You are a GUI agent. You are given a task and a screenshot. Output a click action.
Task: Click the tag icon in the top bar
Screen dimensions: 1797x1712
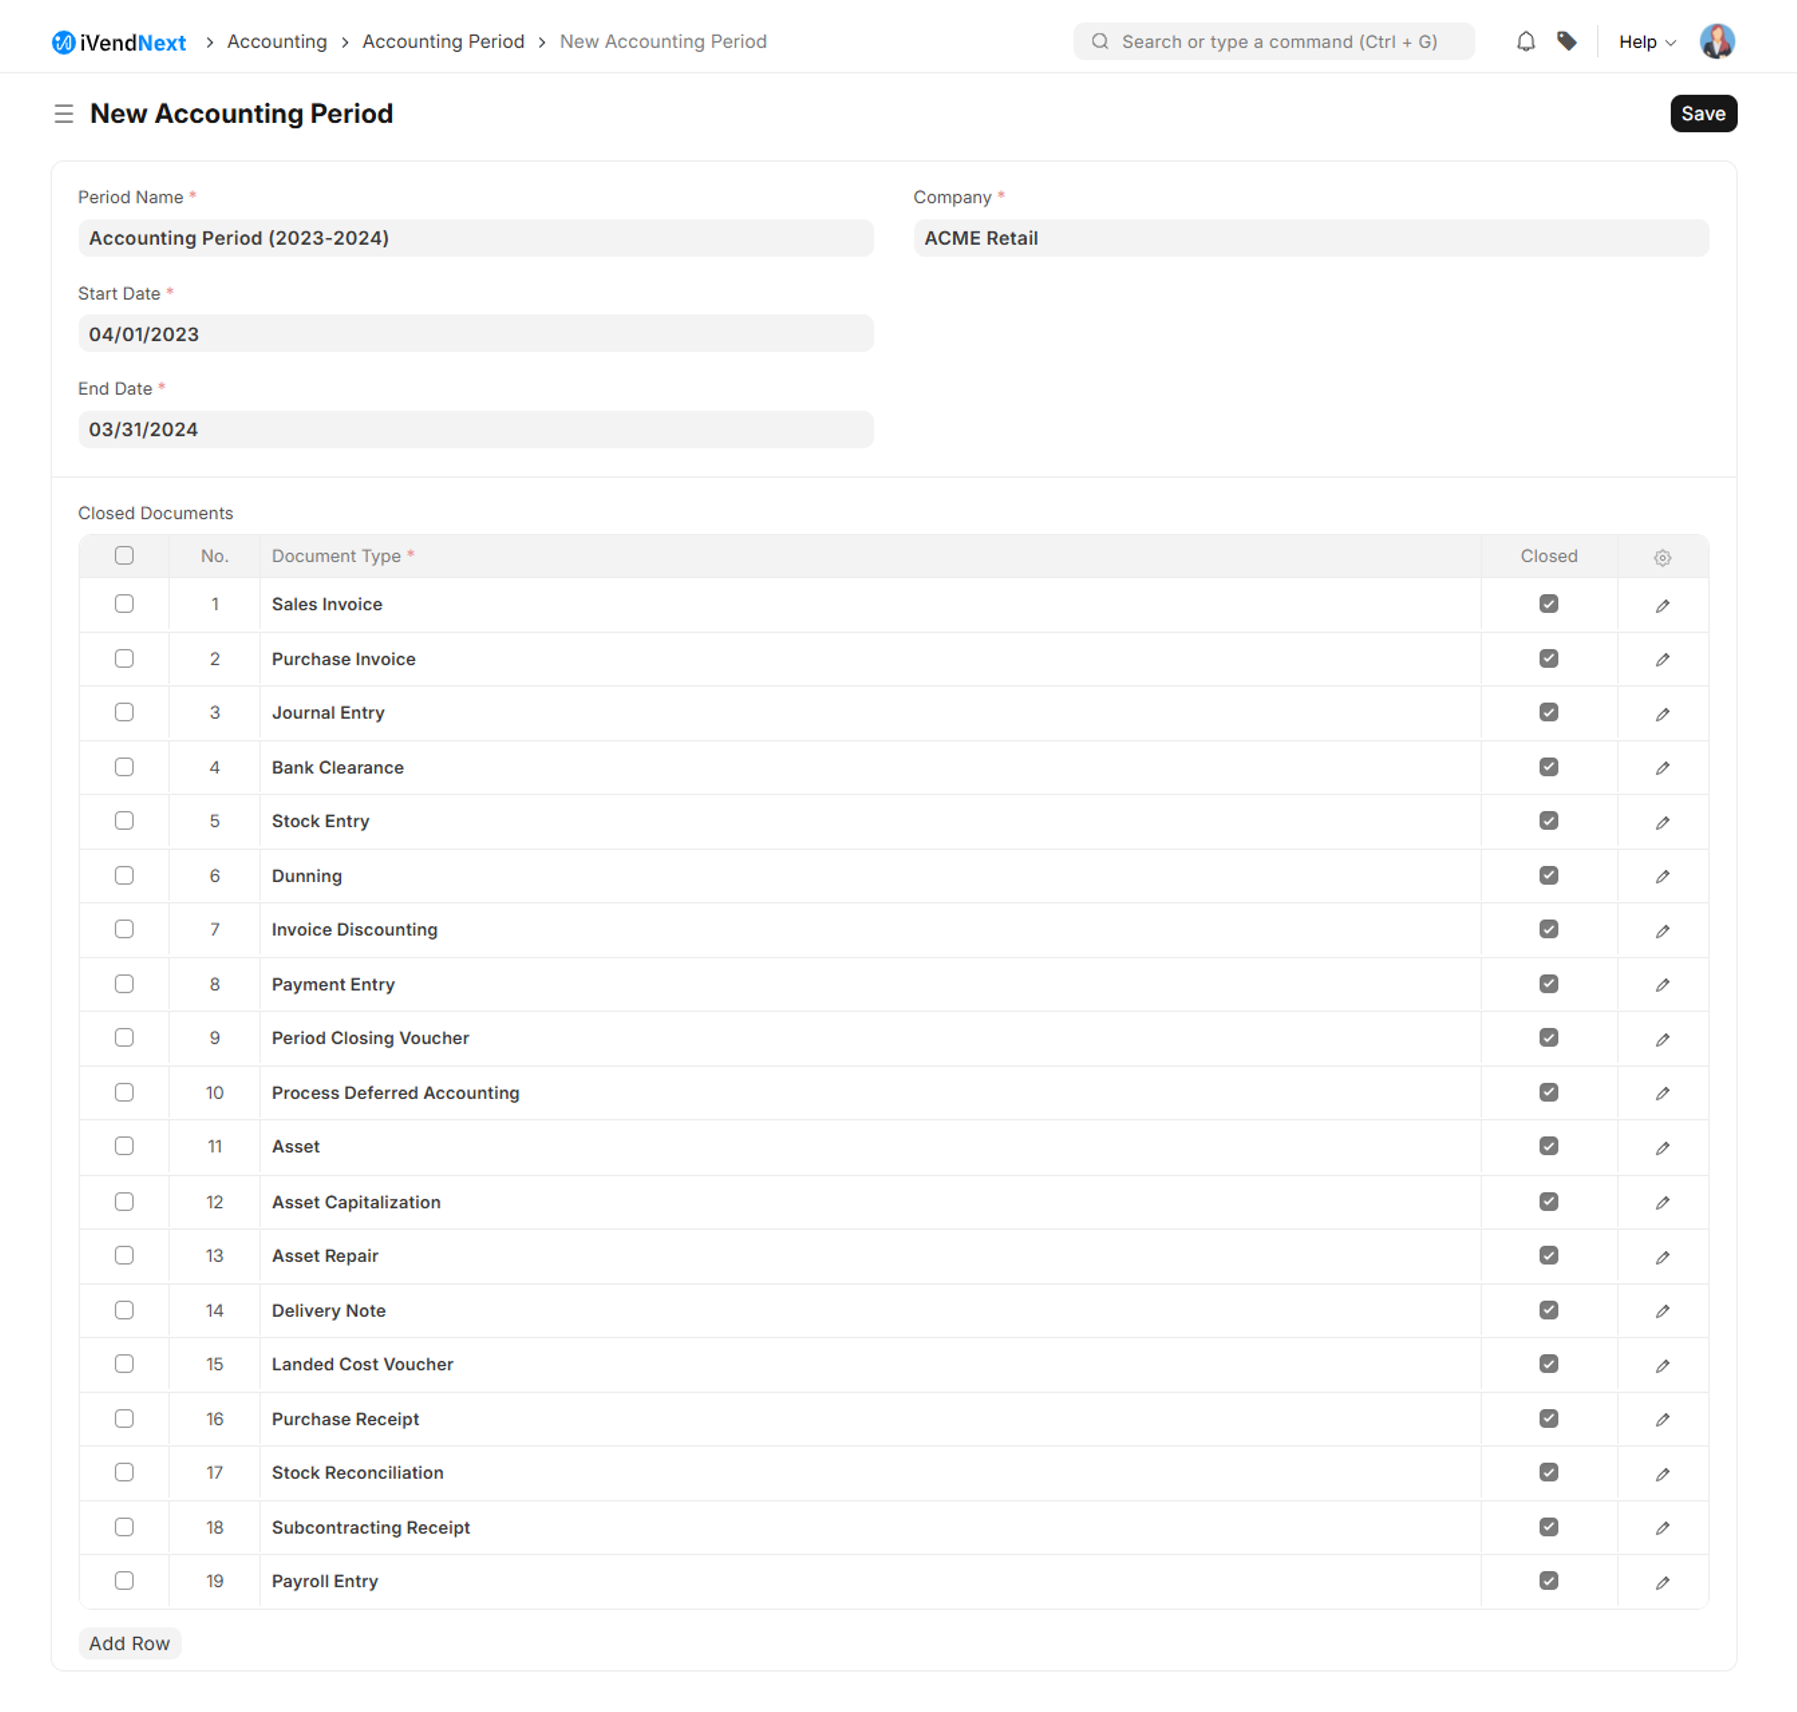1567,41
